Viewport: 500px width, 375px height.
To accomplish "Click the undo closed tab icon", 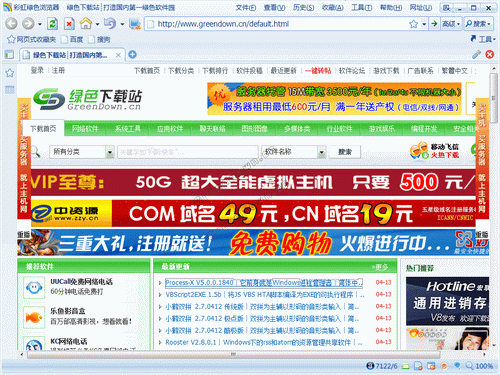I will pos(110,23).
